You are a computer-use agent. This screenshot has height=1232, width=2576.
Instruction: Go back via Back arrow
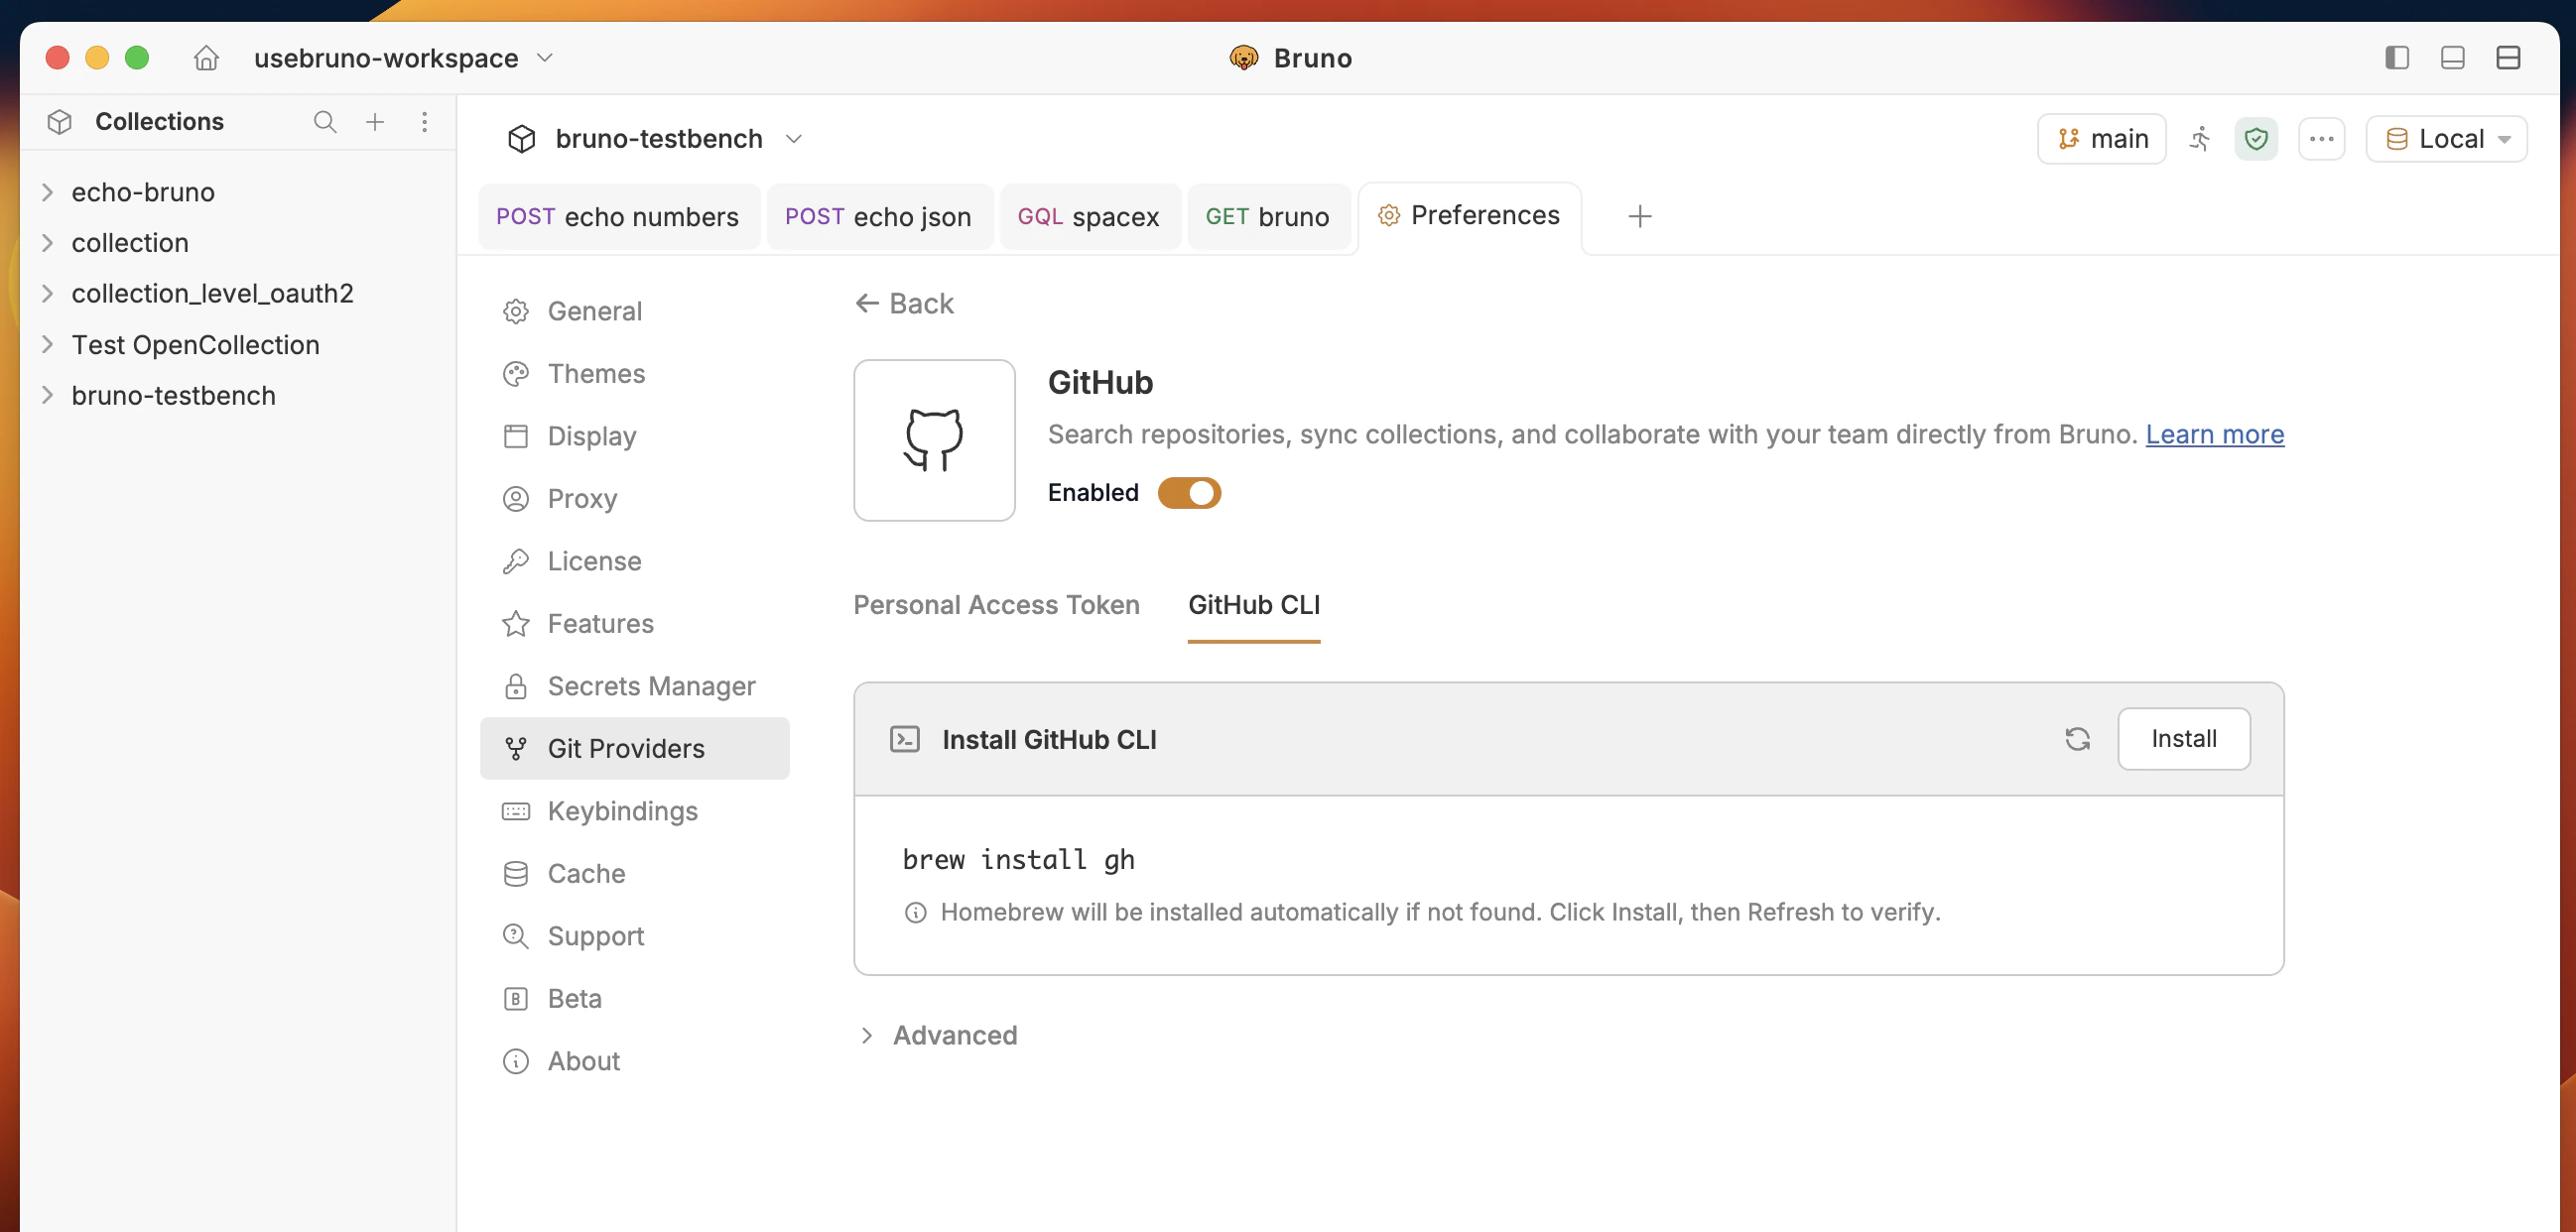coord(904,303)
